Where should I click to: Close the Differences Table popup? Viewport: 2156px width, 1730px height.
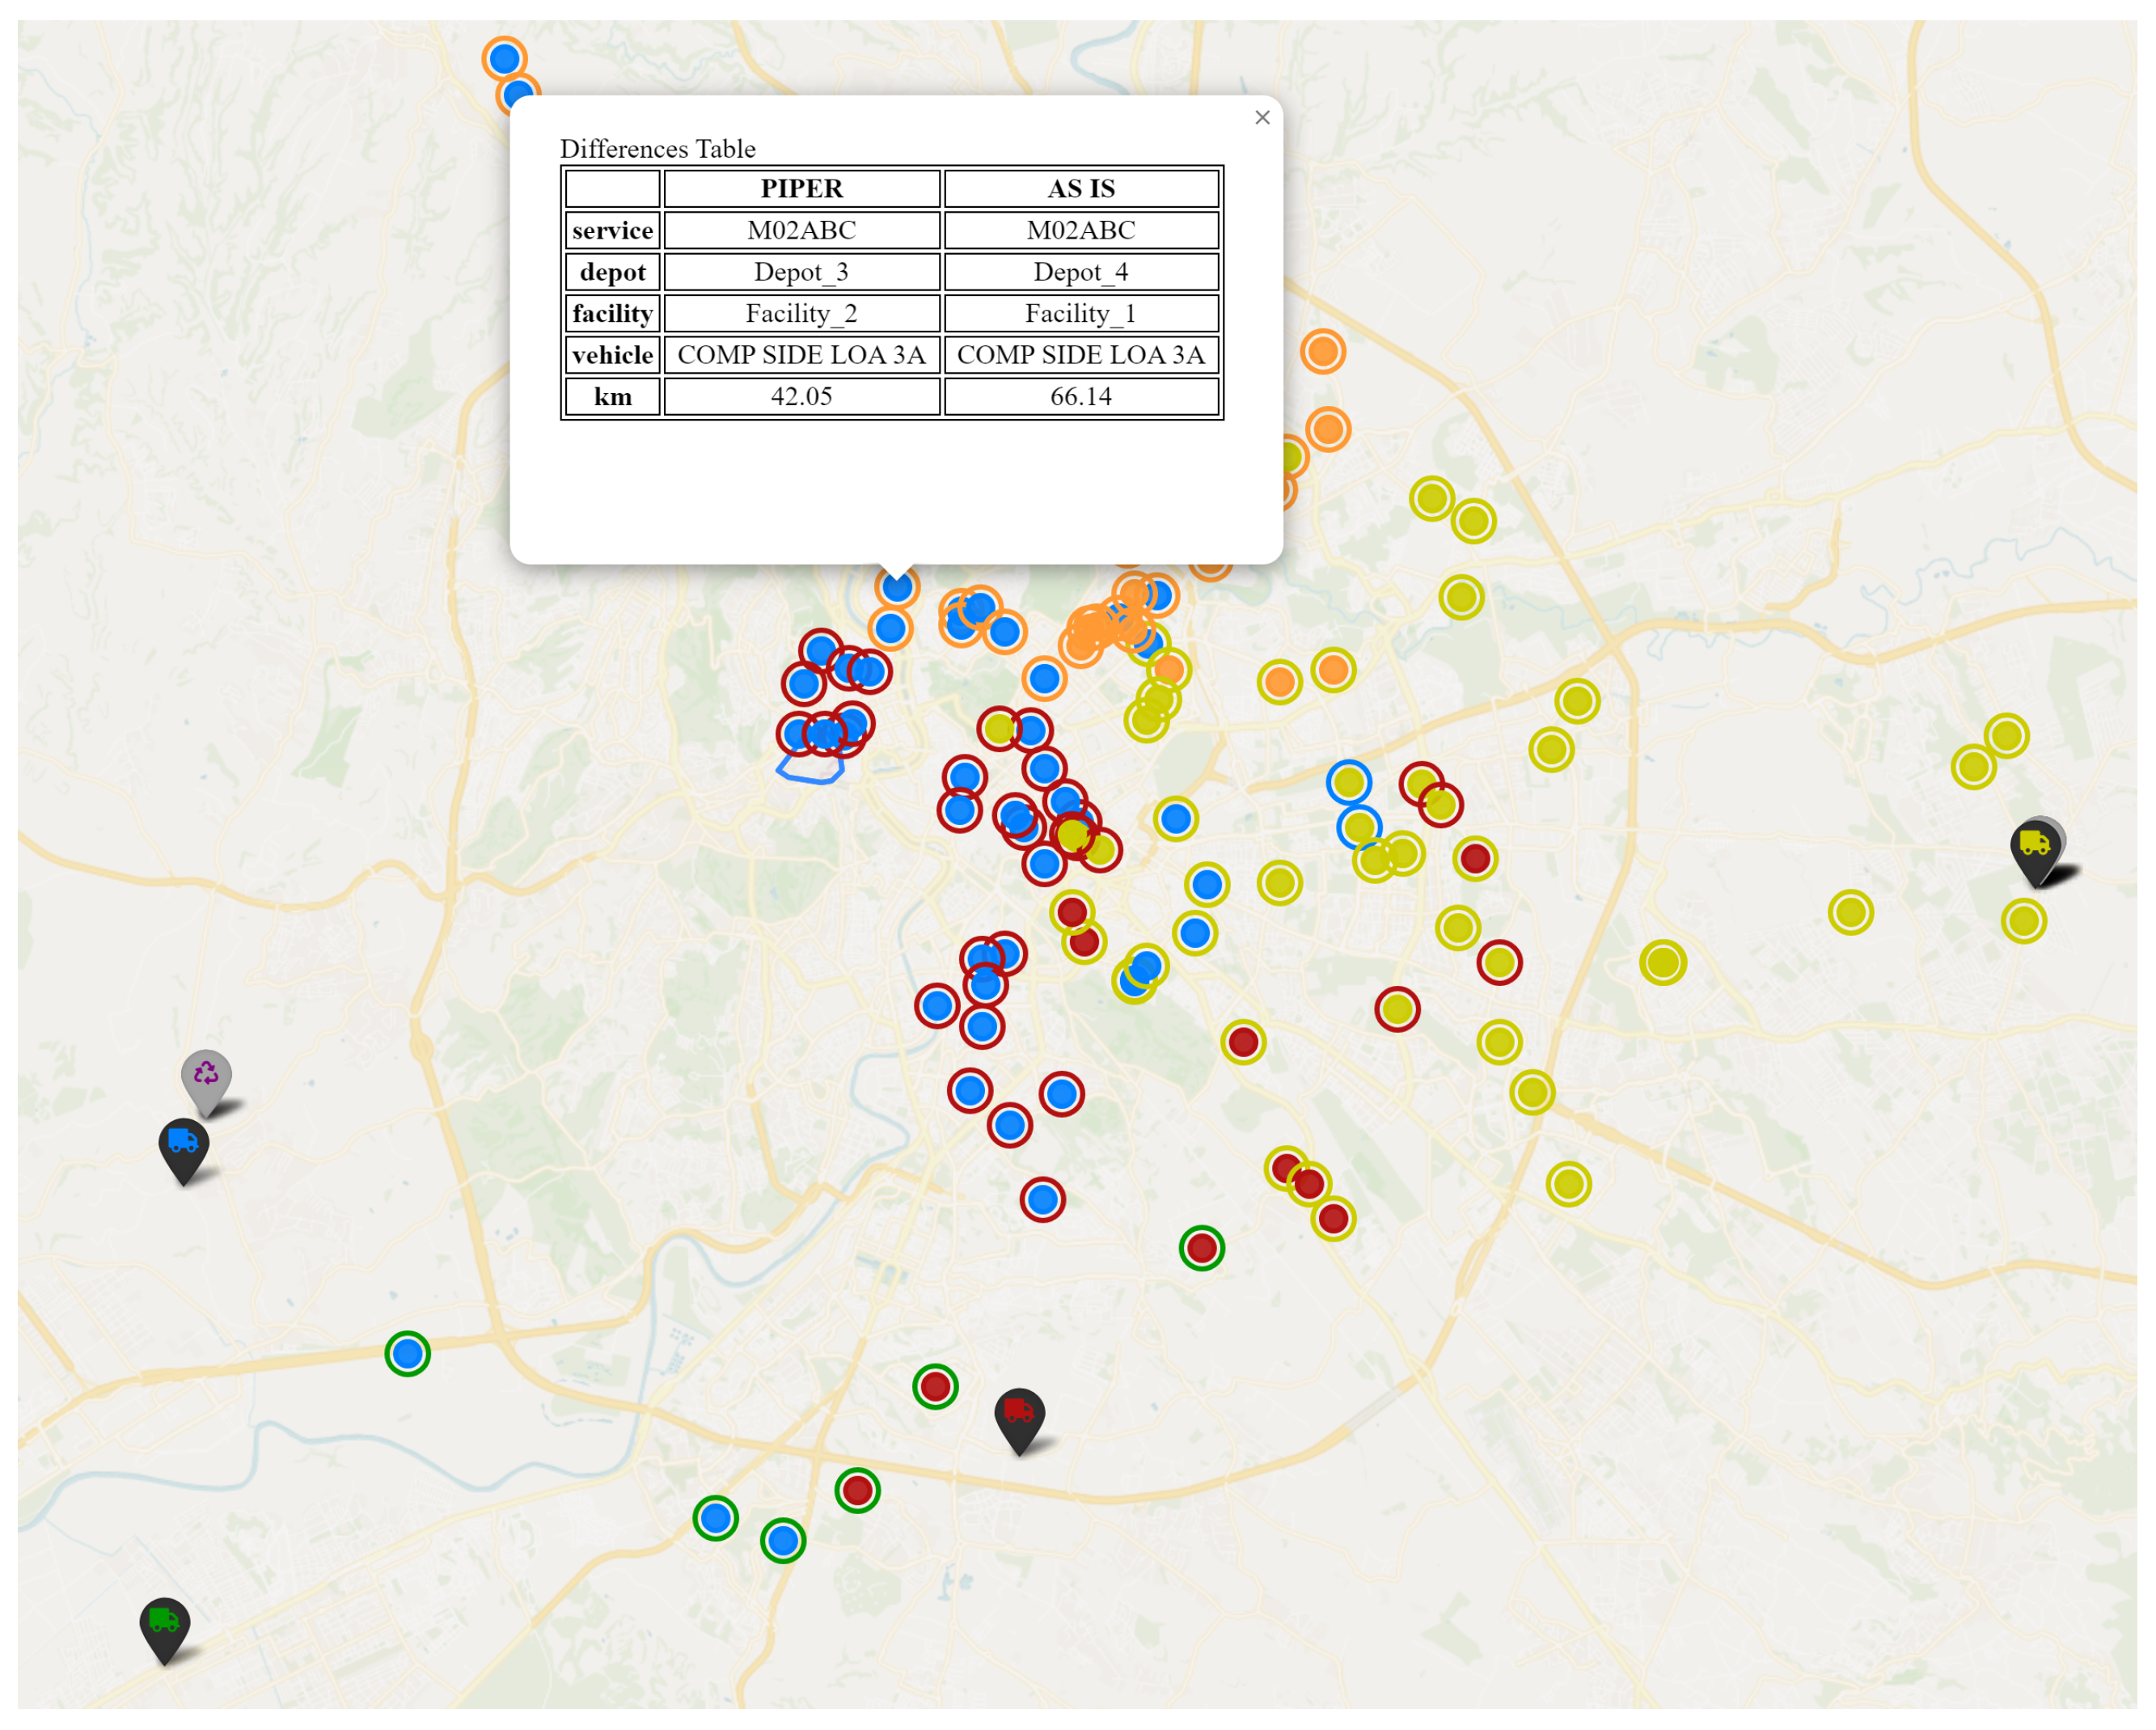(x=1262, y=118)
